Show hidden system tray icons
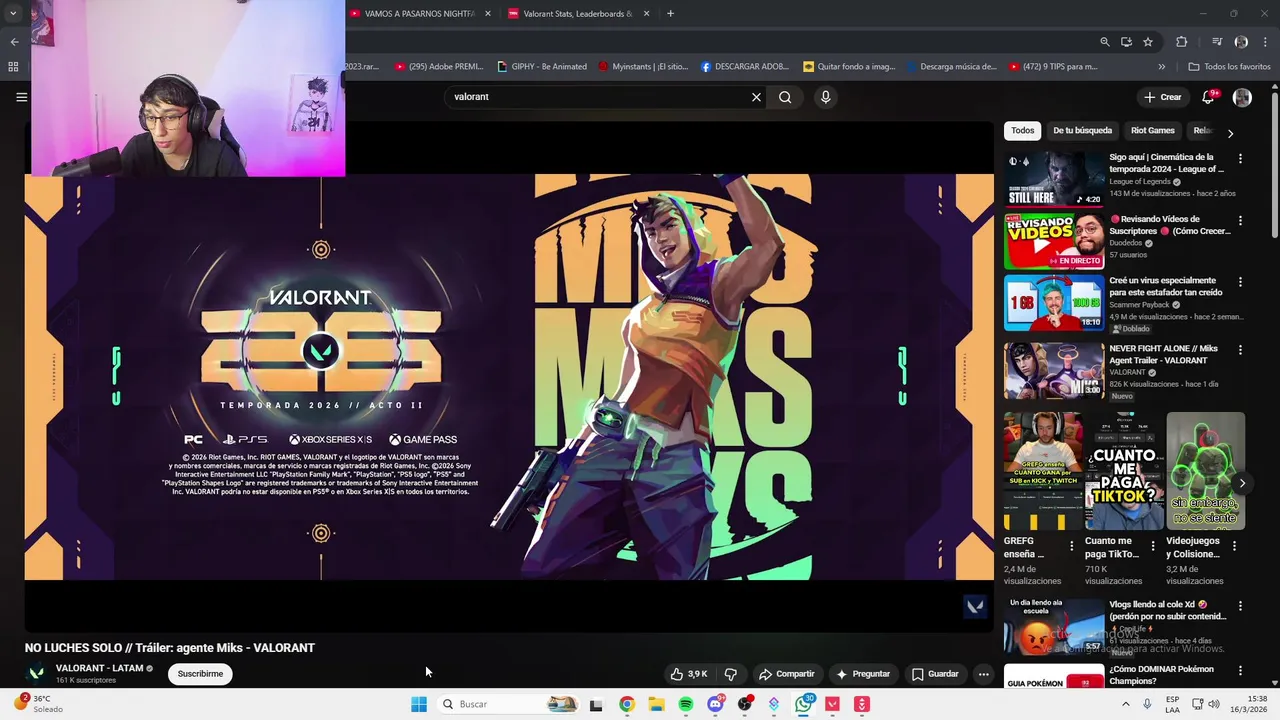The width and height of the screenshot is (1280, 720). point(1126,704)
